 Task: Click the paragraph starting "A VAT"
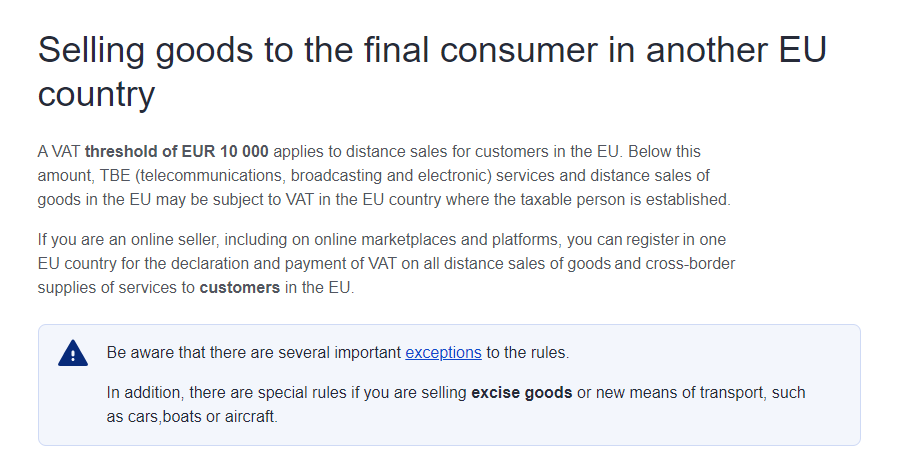[x=385, y=176]
